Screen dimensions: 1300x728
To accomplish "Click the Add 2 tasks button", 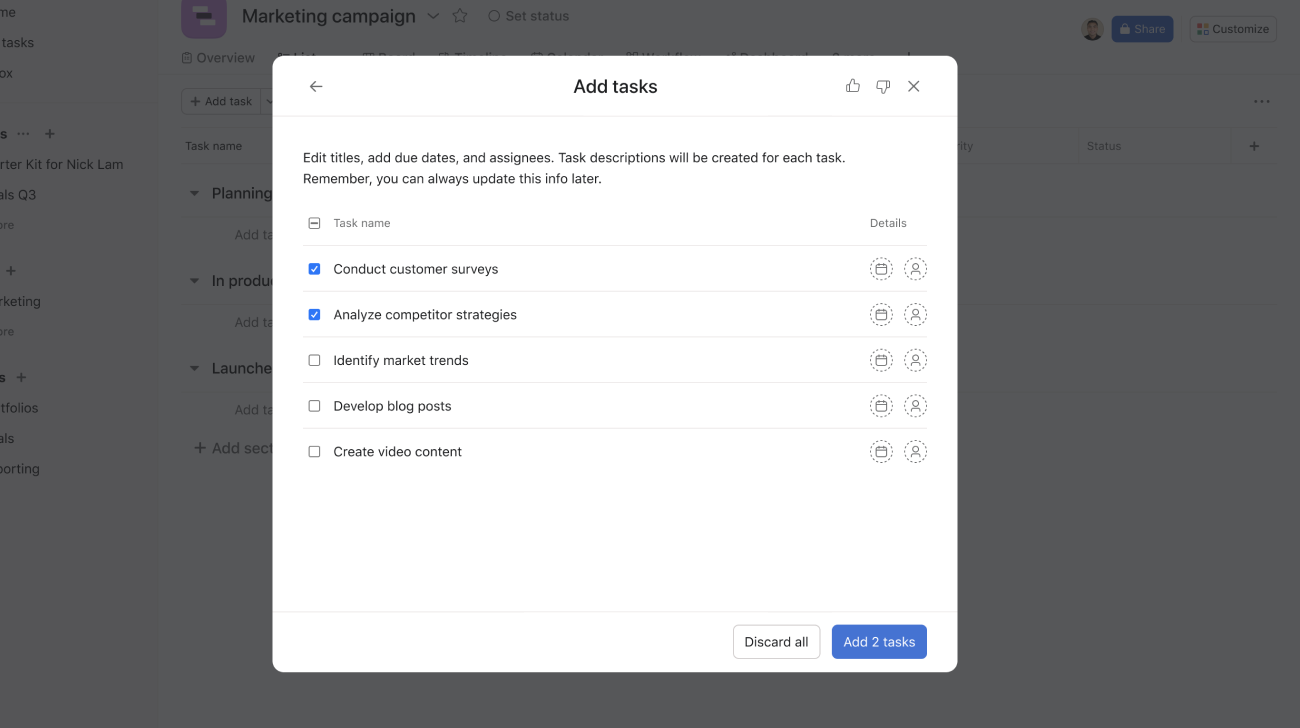I will 879,641.
